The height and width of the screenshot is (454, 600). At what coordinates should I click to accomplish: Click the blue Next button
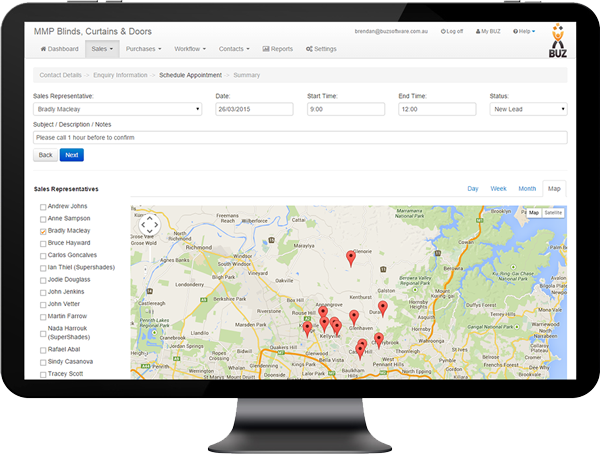(72, 155)
